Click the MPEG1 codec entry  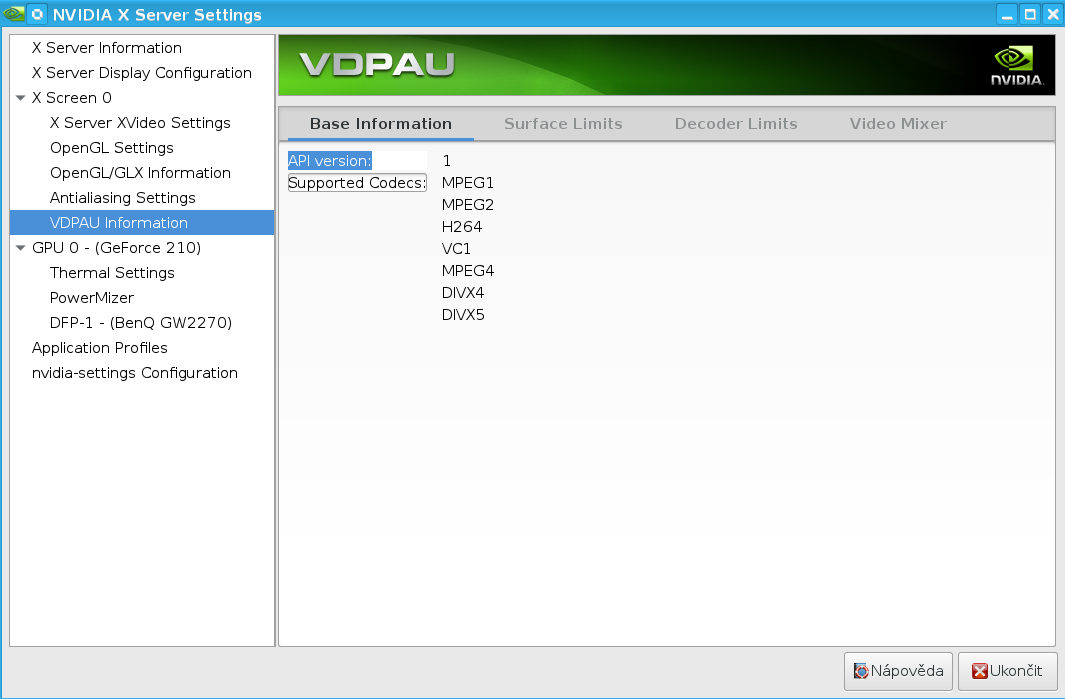[467, 183]
